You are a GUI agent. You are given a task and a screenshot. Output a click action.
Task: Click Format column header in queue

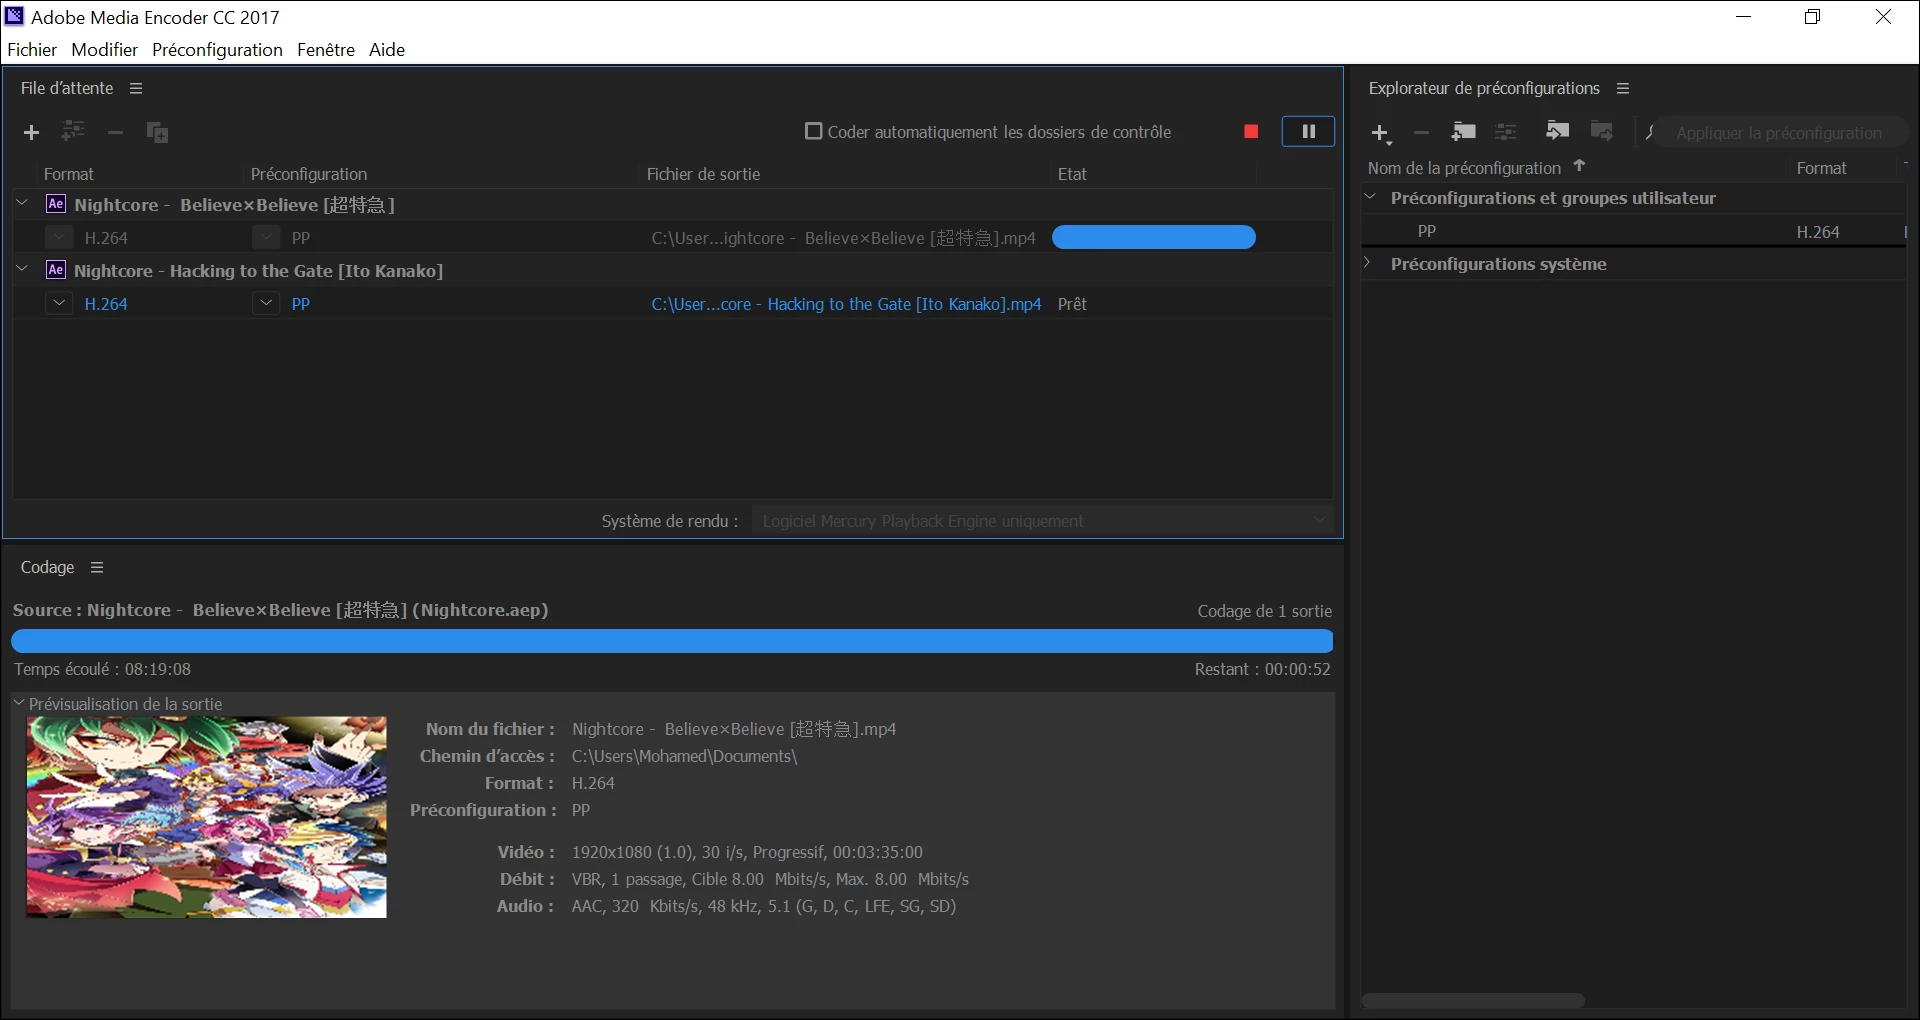(x=68, y=174)
